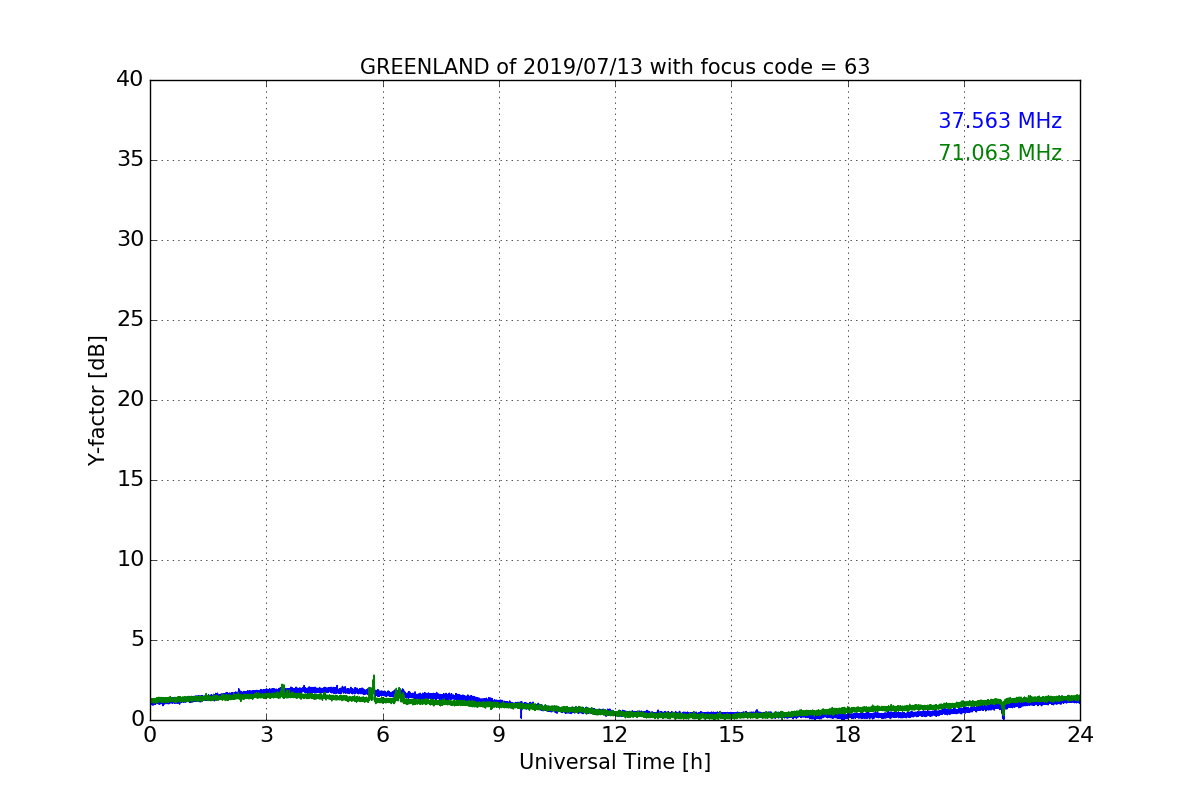The height and width of the screenshot is (800, 1200).
Task: Click the x-axis tick label 12
Action: pos(615,735)
